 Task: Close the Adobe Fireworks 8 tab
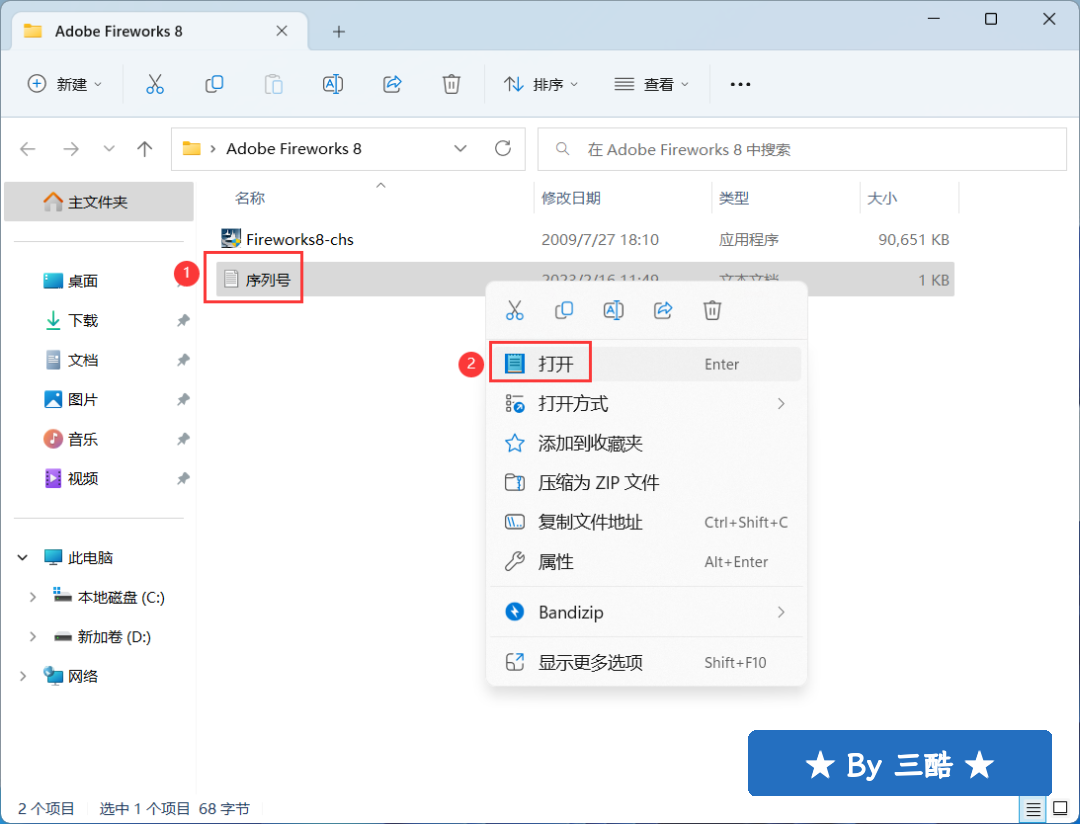[282, 31]
